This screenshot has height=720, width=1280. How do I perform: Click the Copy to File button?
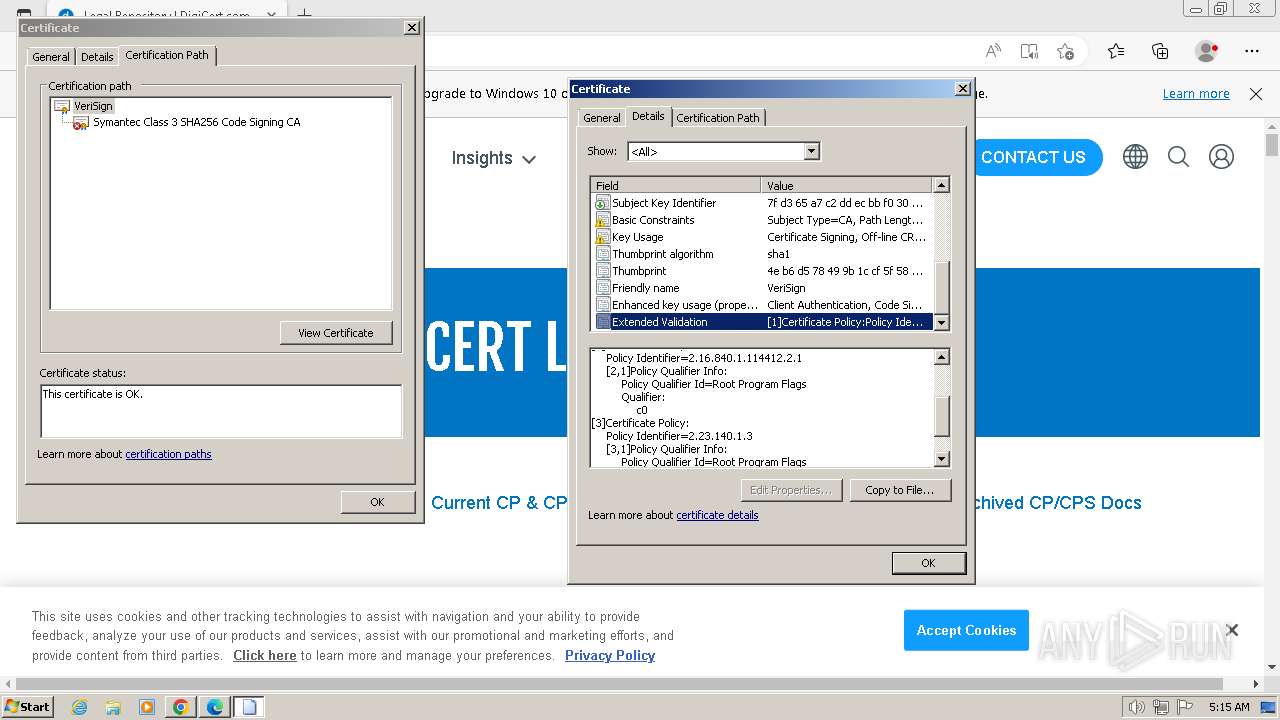900,490
